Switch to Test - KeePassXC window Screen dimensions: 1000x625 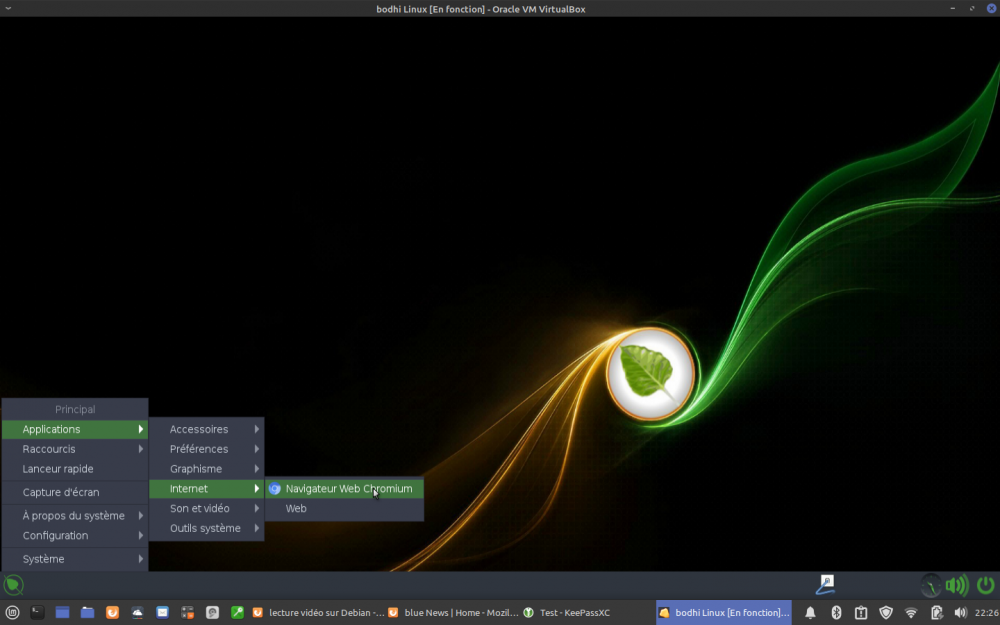tap(566, 612)
